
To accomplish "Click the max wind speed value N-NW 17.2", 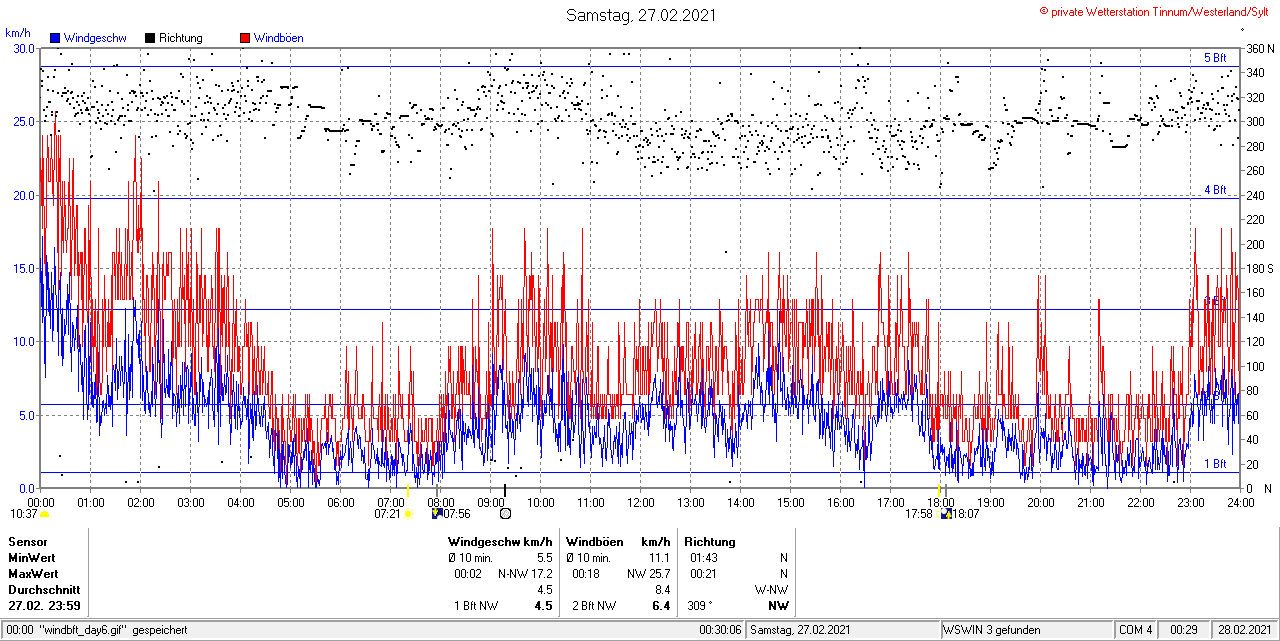I will point(525,574).
